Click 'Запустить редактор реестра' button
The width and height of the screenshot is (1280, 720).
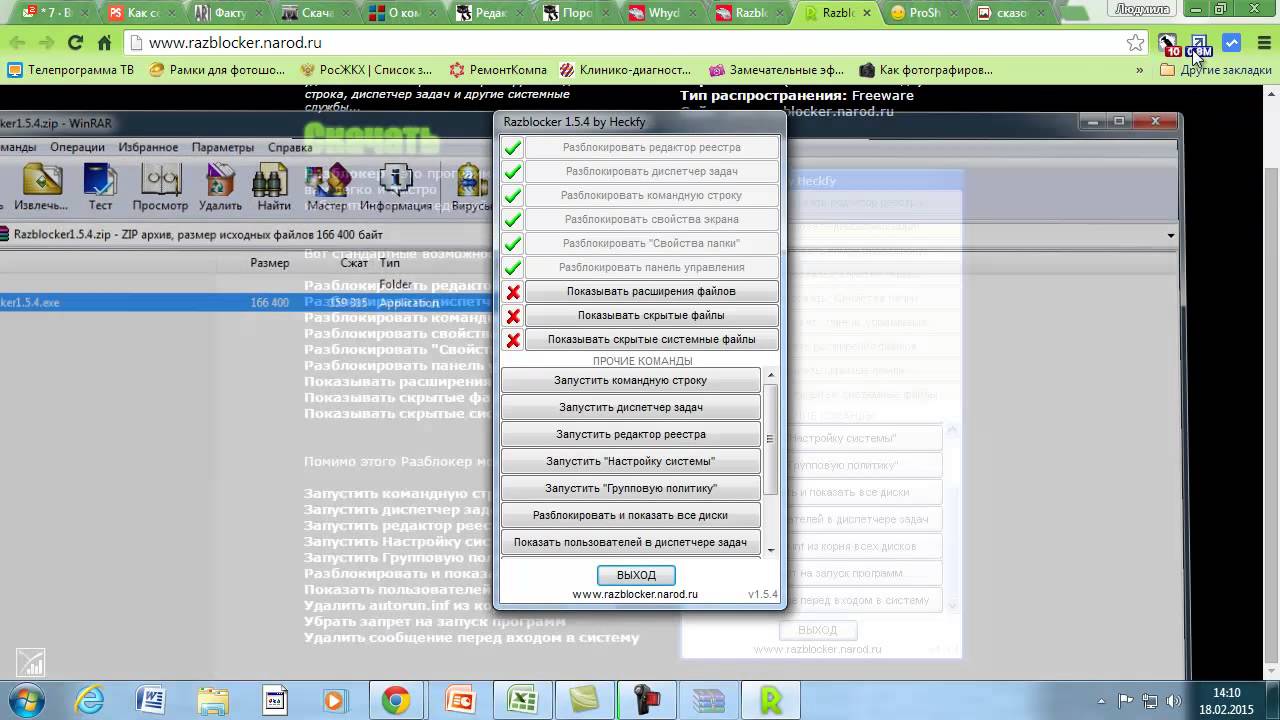click(x=631, y=434)
